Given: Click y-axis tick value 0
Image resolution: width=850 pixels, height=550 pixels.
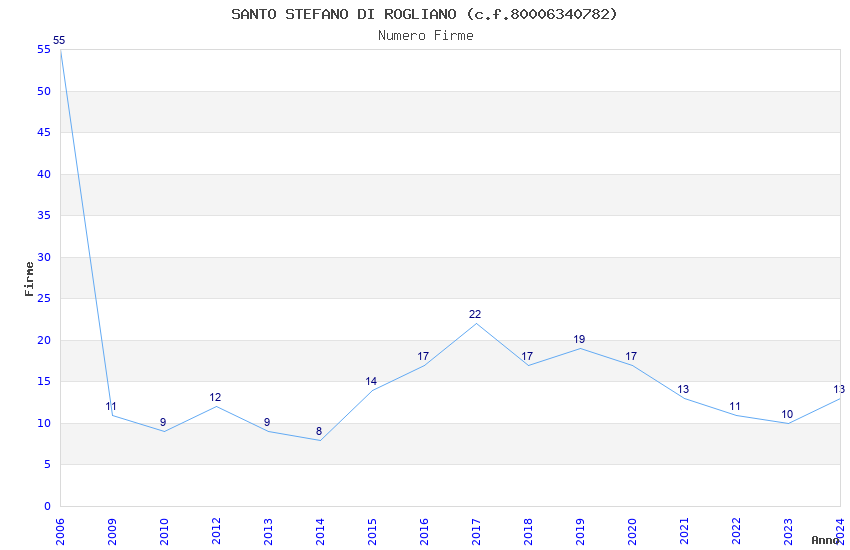Looking at the screenshot, I should click(x=48, y=506).
